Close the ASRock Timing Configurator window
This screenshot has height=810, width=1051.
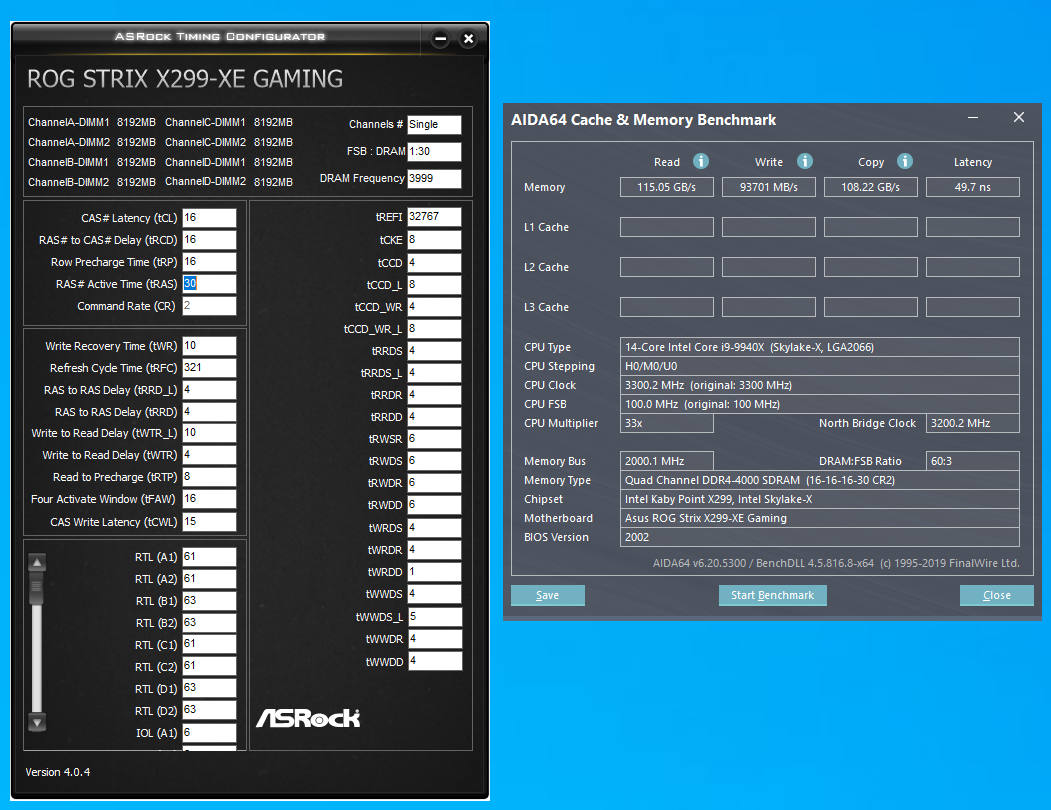469,39
